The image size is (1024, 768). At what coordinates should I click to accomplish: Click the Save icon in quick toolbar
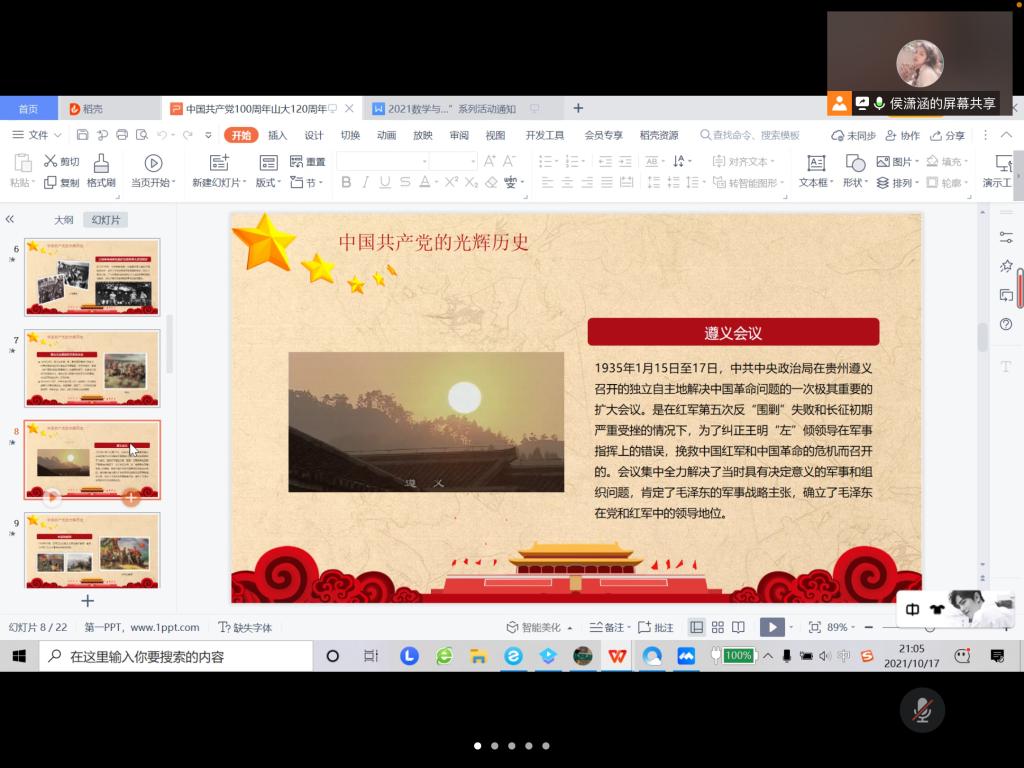coord(83,135)
